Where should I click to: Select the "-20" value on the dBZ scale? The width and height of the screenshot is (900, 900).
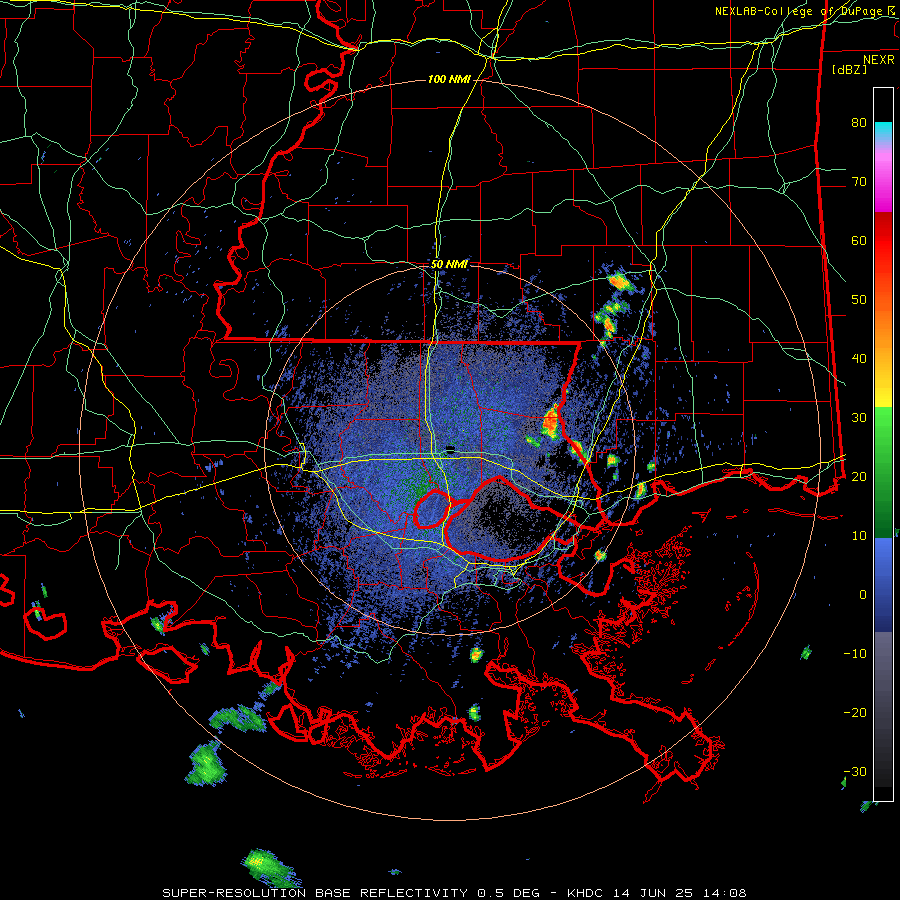click(855, 712)
